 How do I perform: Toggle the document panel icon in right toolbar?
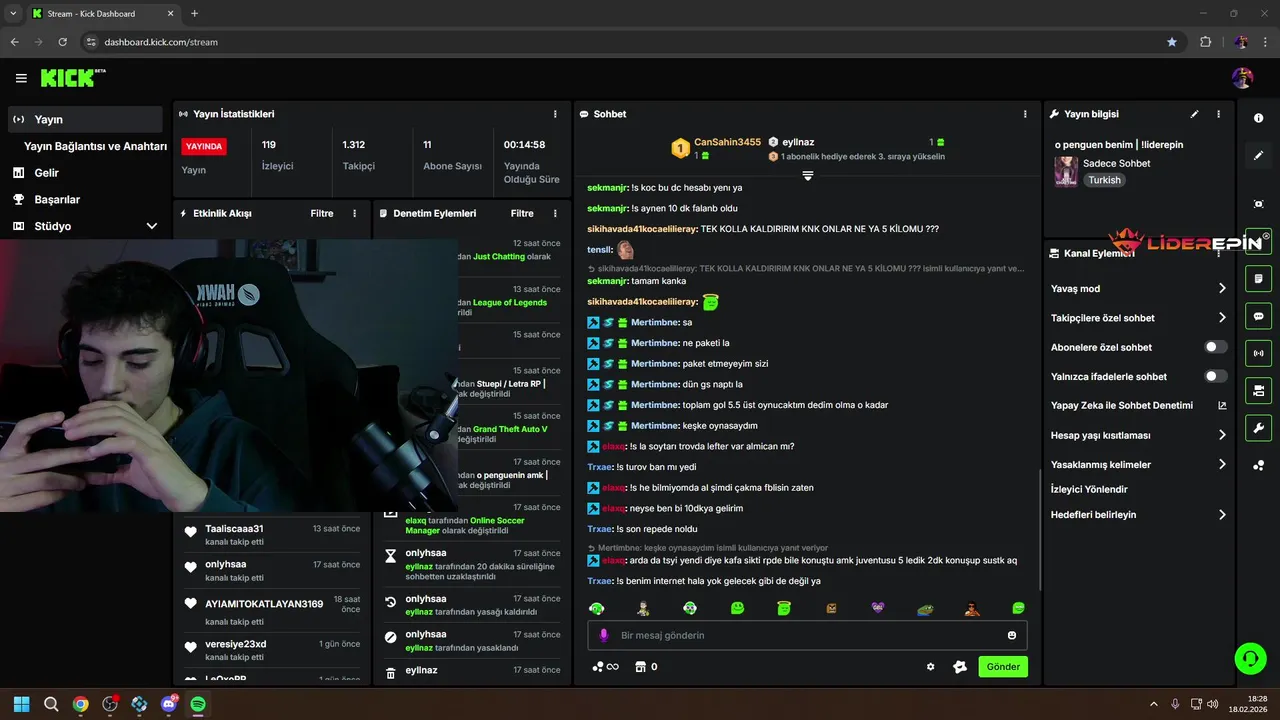point(1258,278)
